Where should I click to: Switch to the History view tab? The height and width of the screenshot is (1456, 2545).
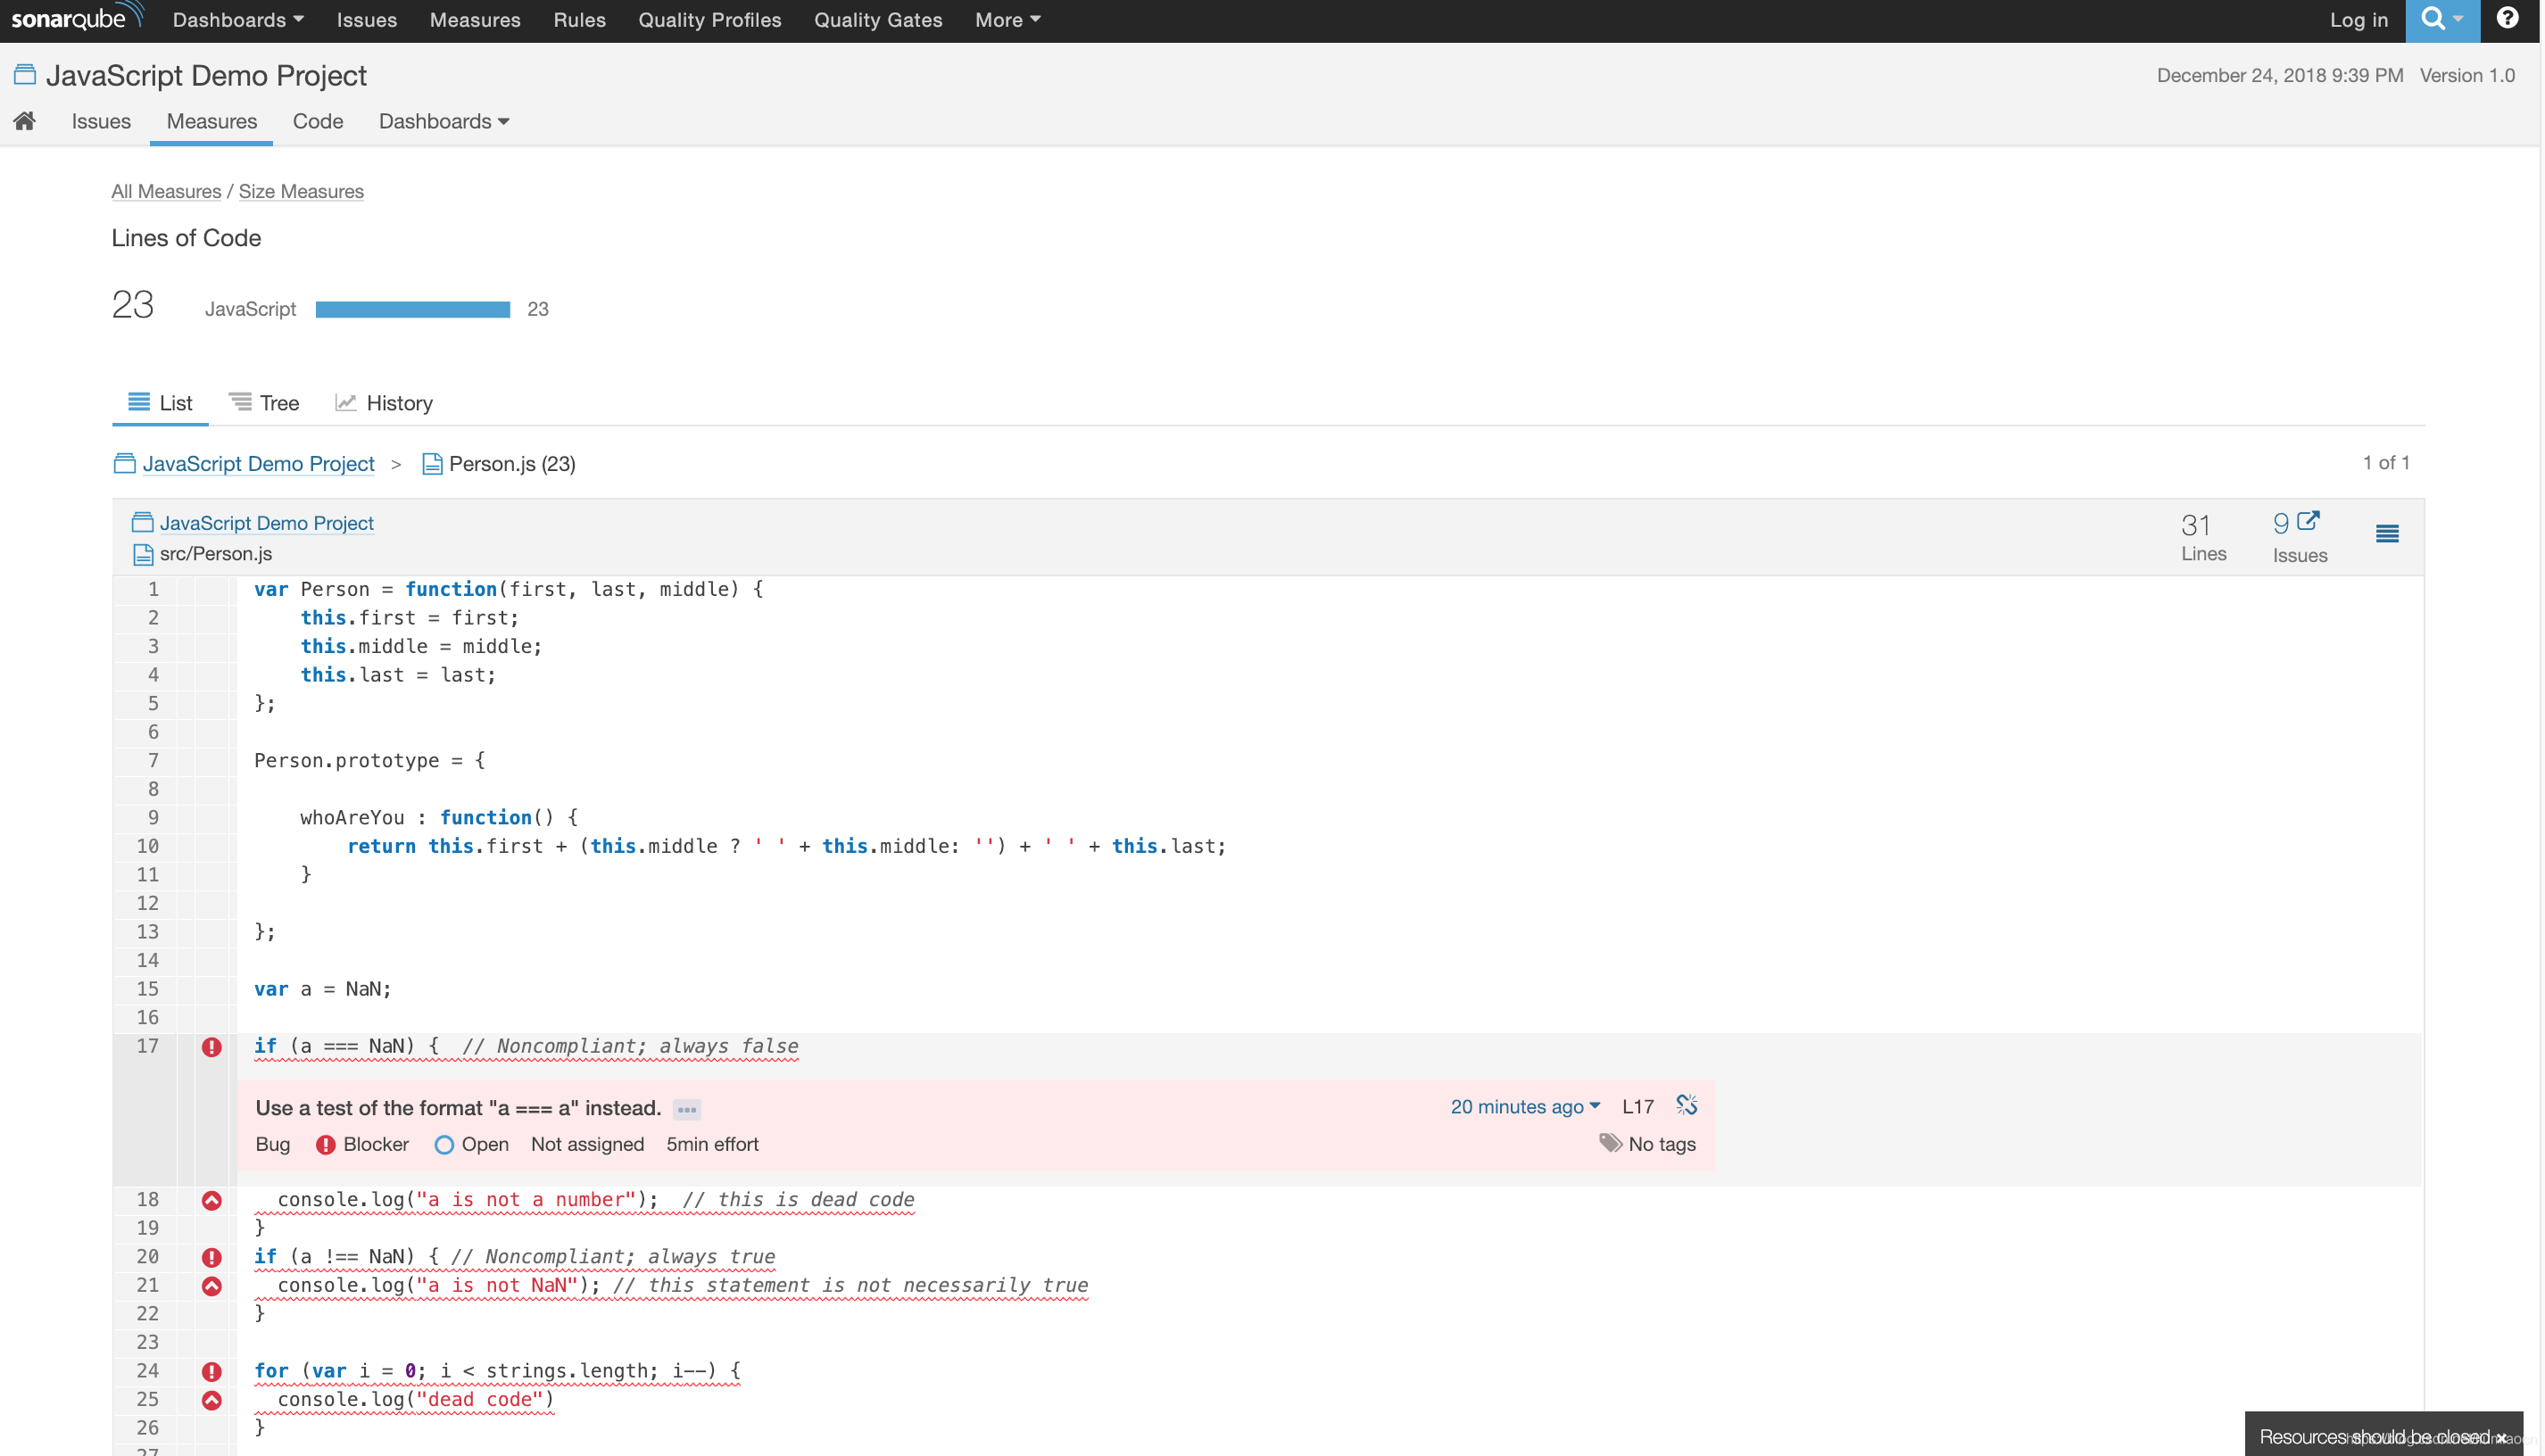pyautogui.click(x=399, y=402)
